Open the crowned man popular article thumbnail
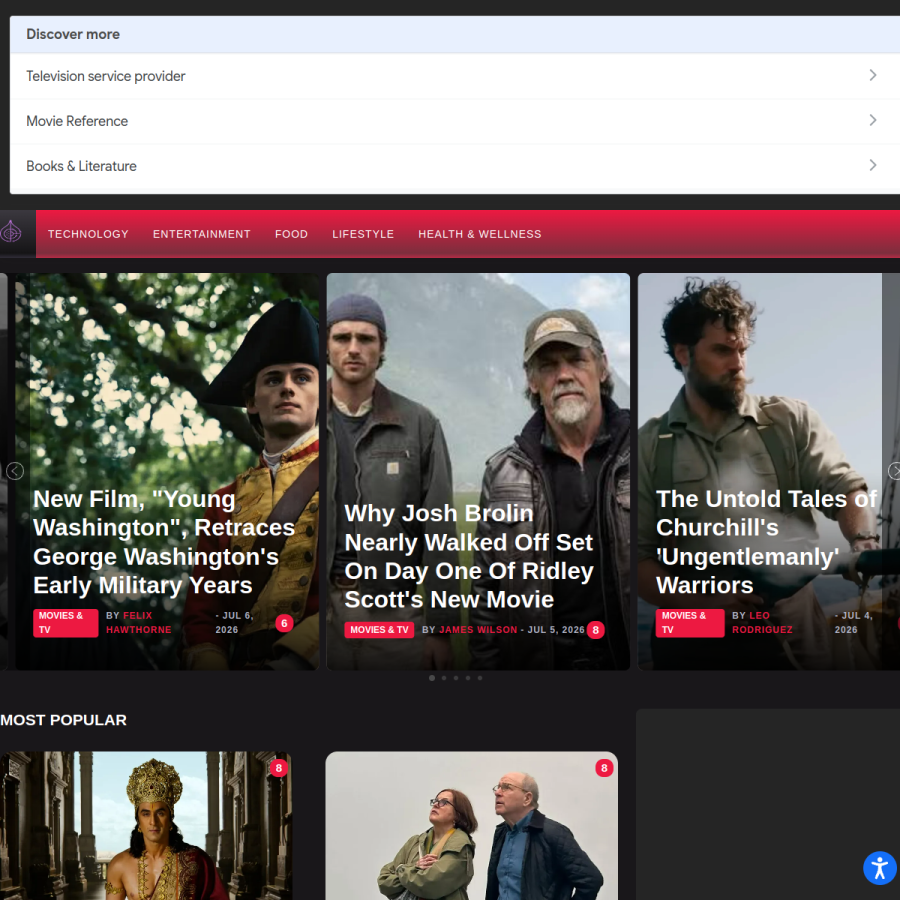Image resolution: width=900 pixels, height=900 pixels. click(146, 825)
